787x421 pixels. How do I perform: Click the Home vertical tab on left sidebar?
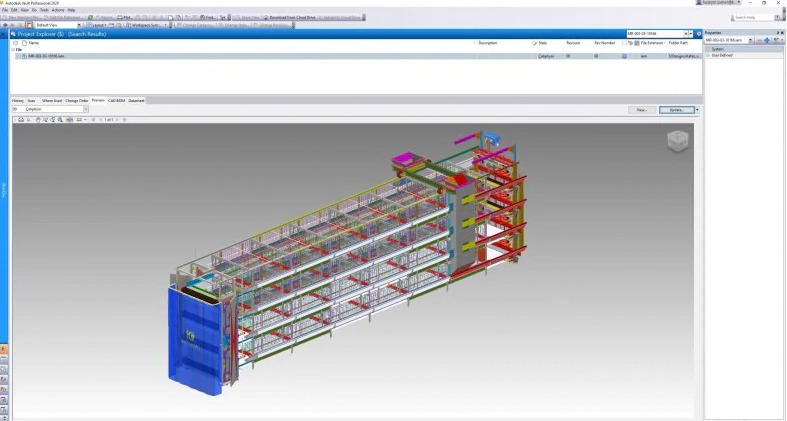4,190
